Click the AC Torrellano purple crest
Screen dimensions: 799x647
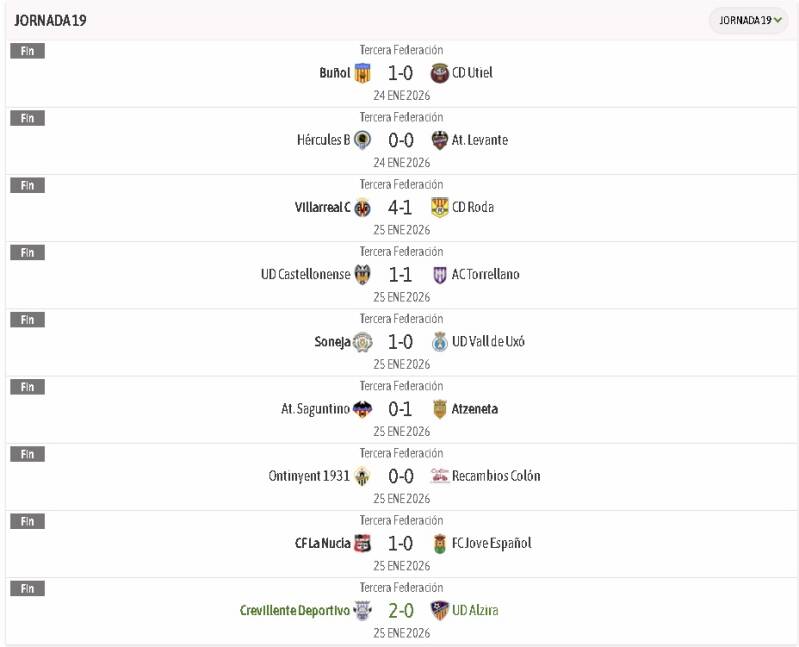(439, 274)
